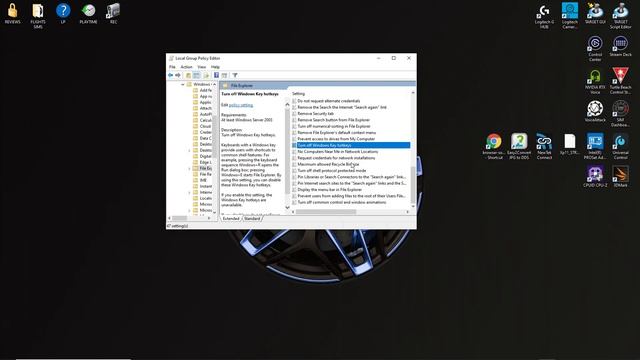Select 'Do not request alternate credentials' policy
The image size is (640, 360).
329,101
